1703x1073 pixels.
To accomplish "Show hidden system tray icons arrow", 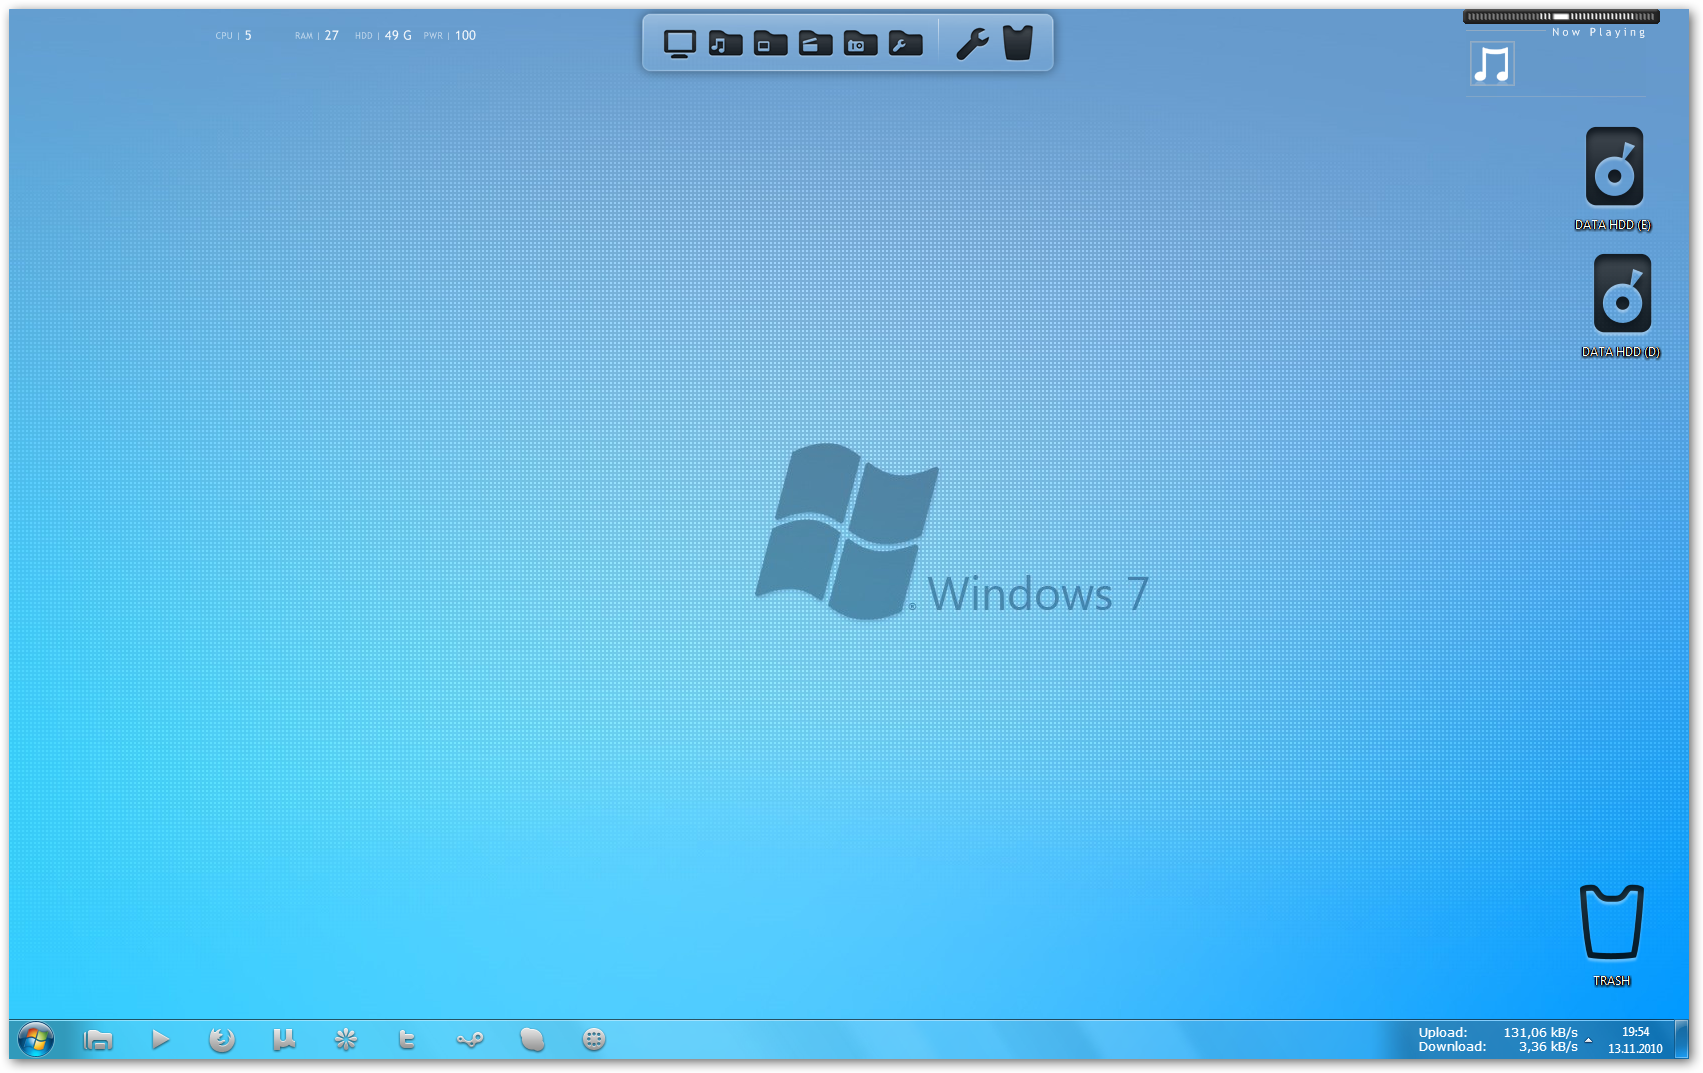I will click(x=1588, y=1040).
